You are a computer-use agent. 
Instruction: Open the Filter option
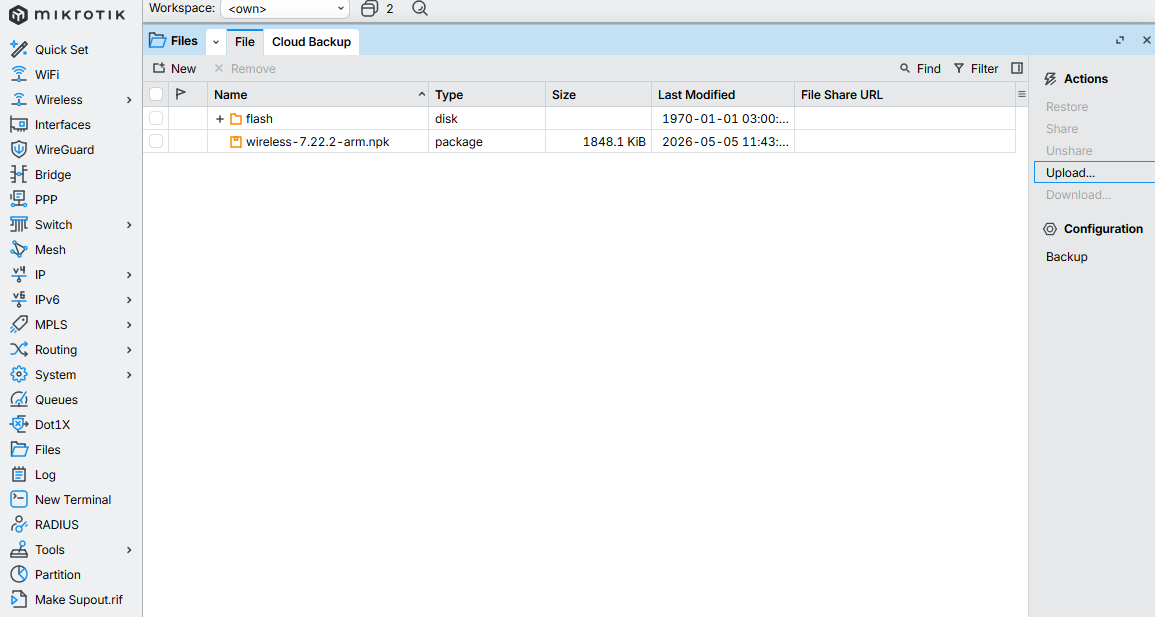[976, 68]
